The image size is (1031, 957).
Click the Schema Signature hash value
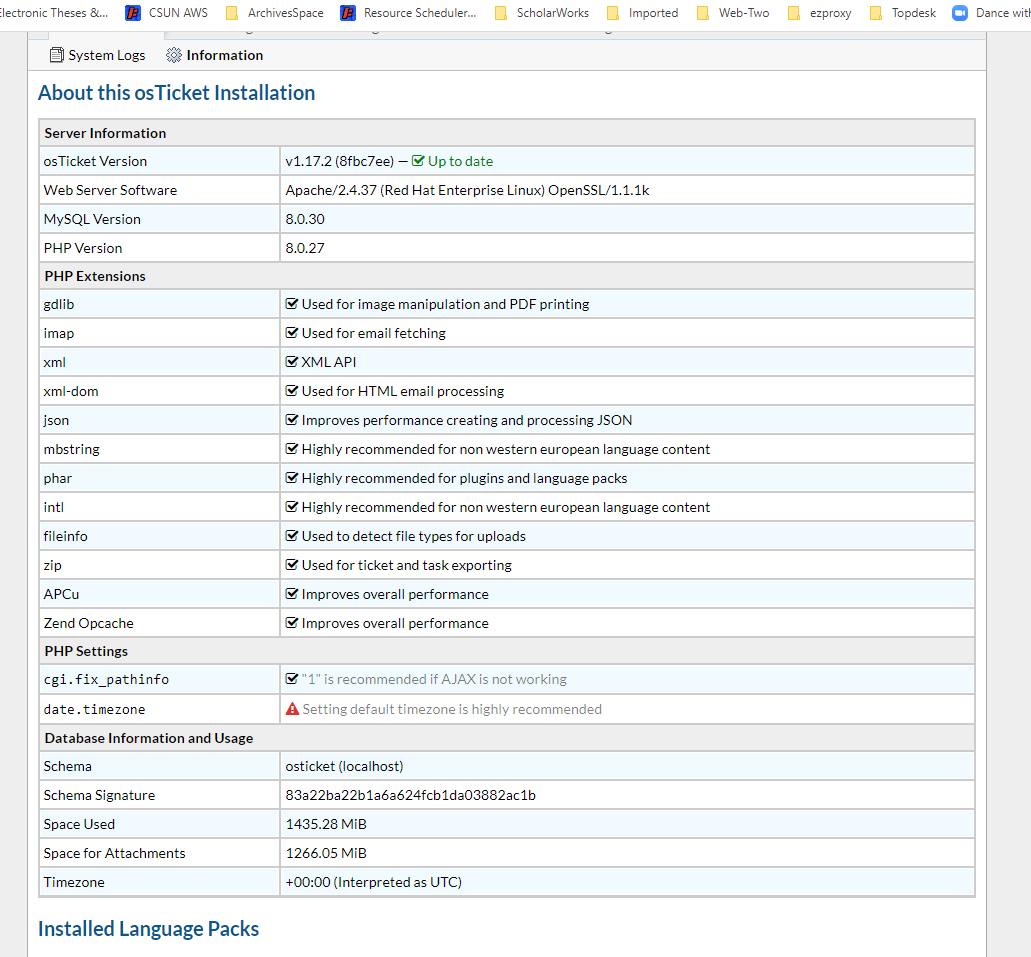click(411, 795)
